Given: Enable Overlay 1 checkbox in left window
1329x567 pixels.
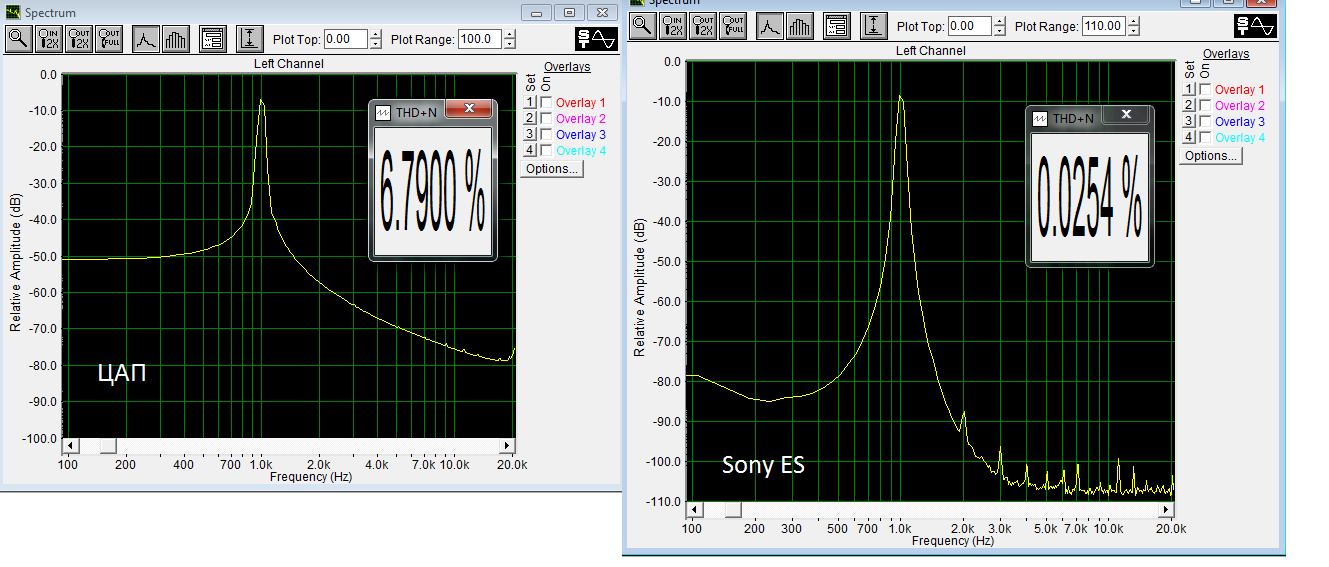Looking at the screenshot, I should pyautogui.click(x=546, y=103).
